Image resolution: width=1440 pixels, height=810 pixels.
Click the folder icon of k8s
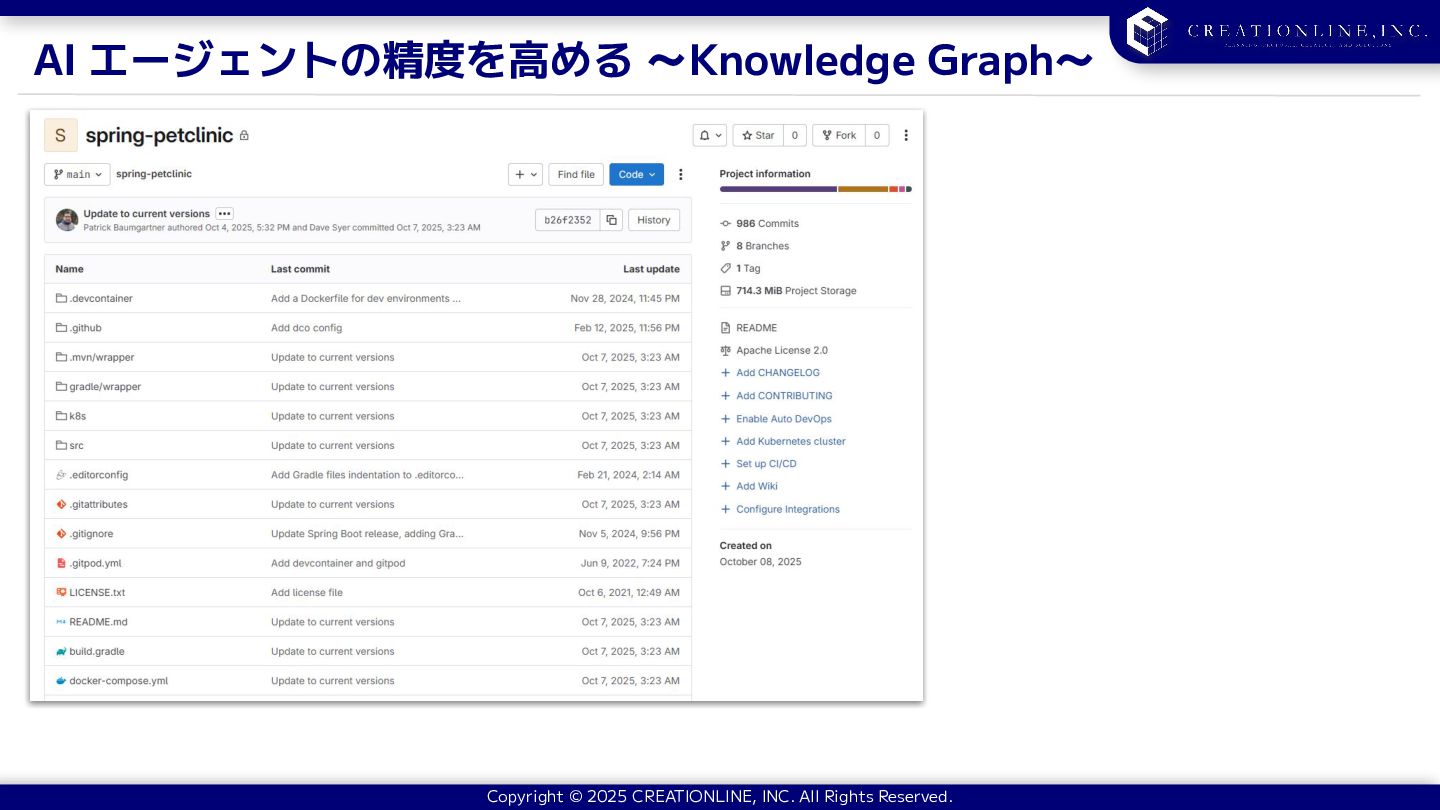pos(61,416)
